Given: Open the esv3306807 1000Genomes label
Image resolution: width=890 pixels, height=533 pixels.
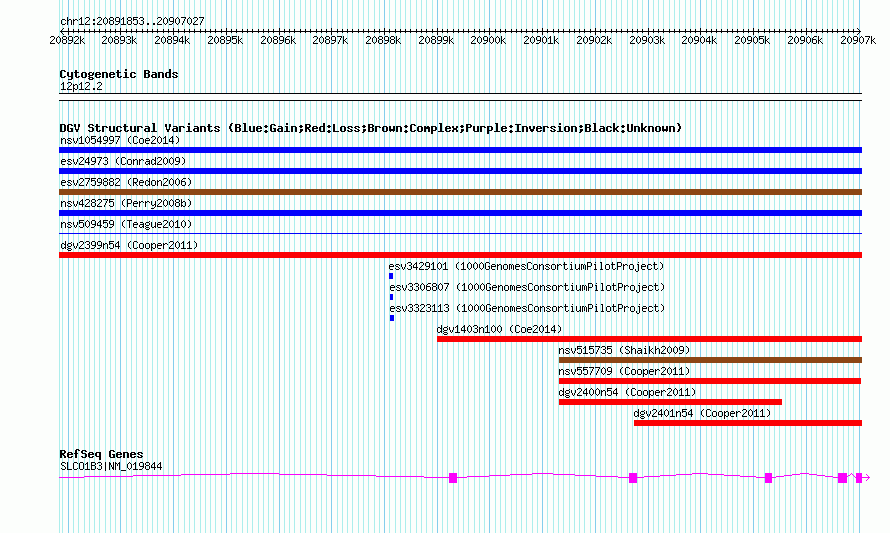Looking at the screenshot, I should click(527, 287).
